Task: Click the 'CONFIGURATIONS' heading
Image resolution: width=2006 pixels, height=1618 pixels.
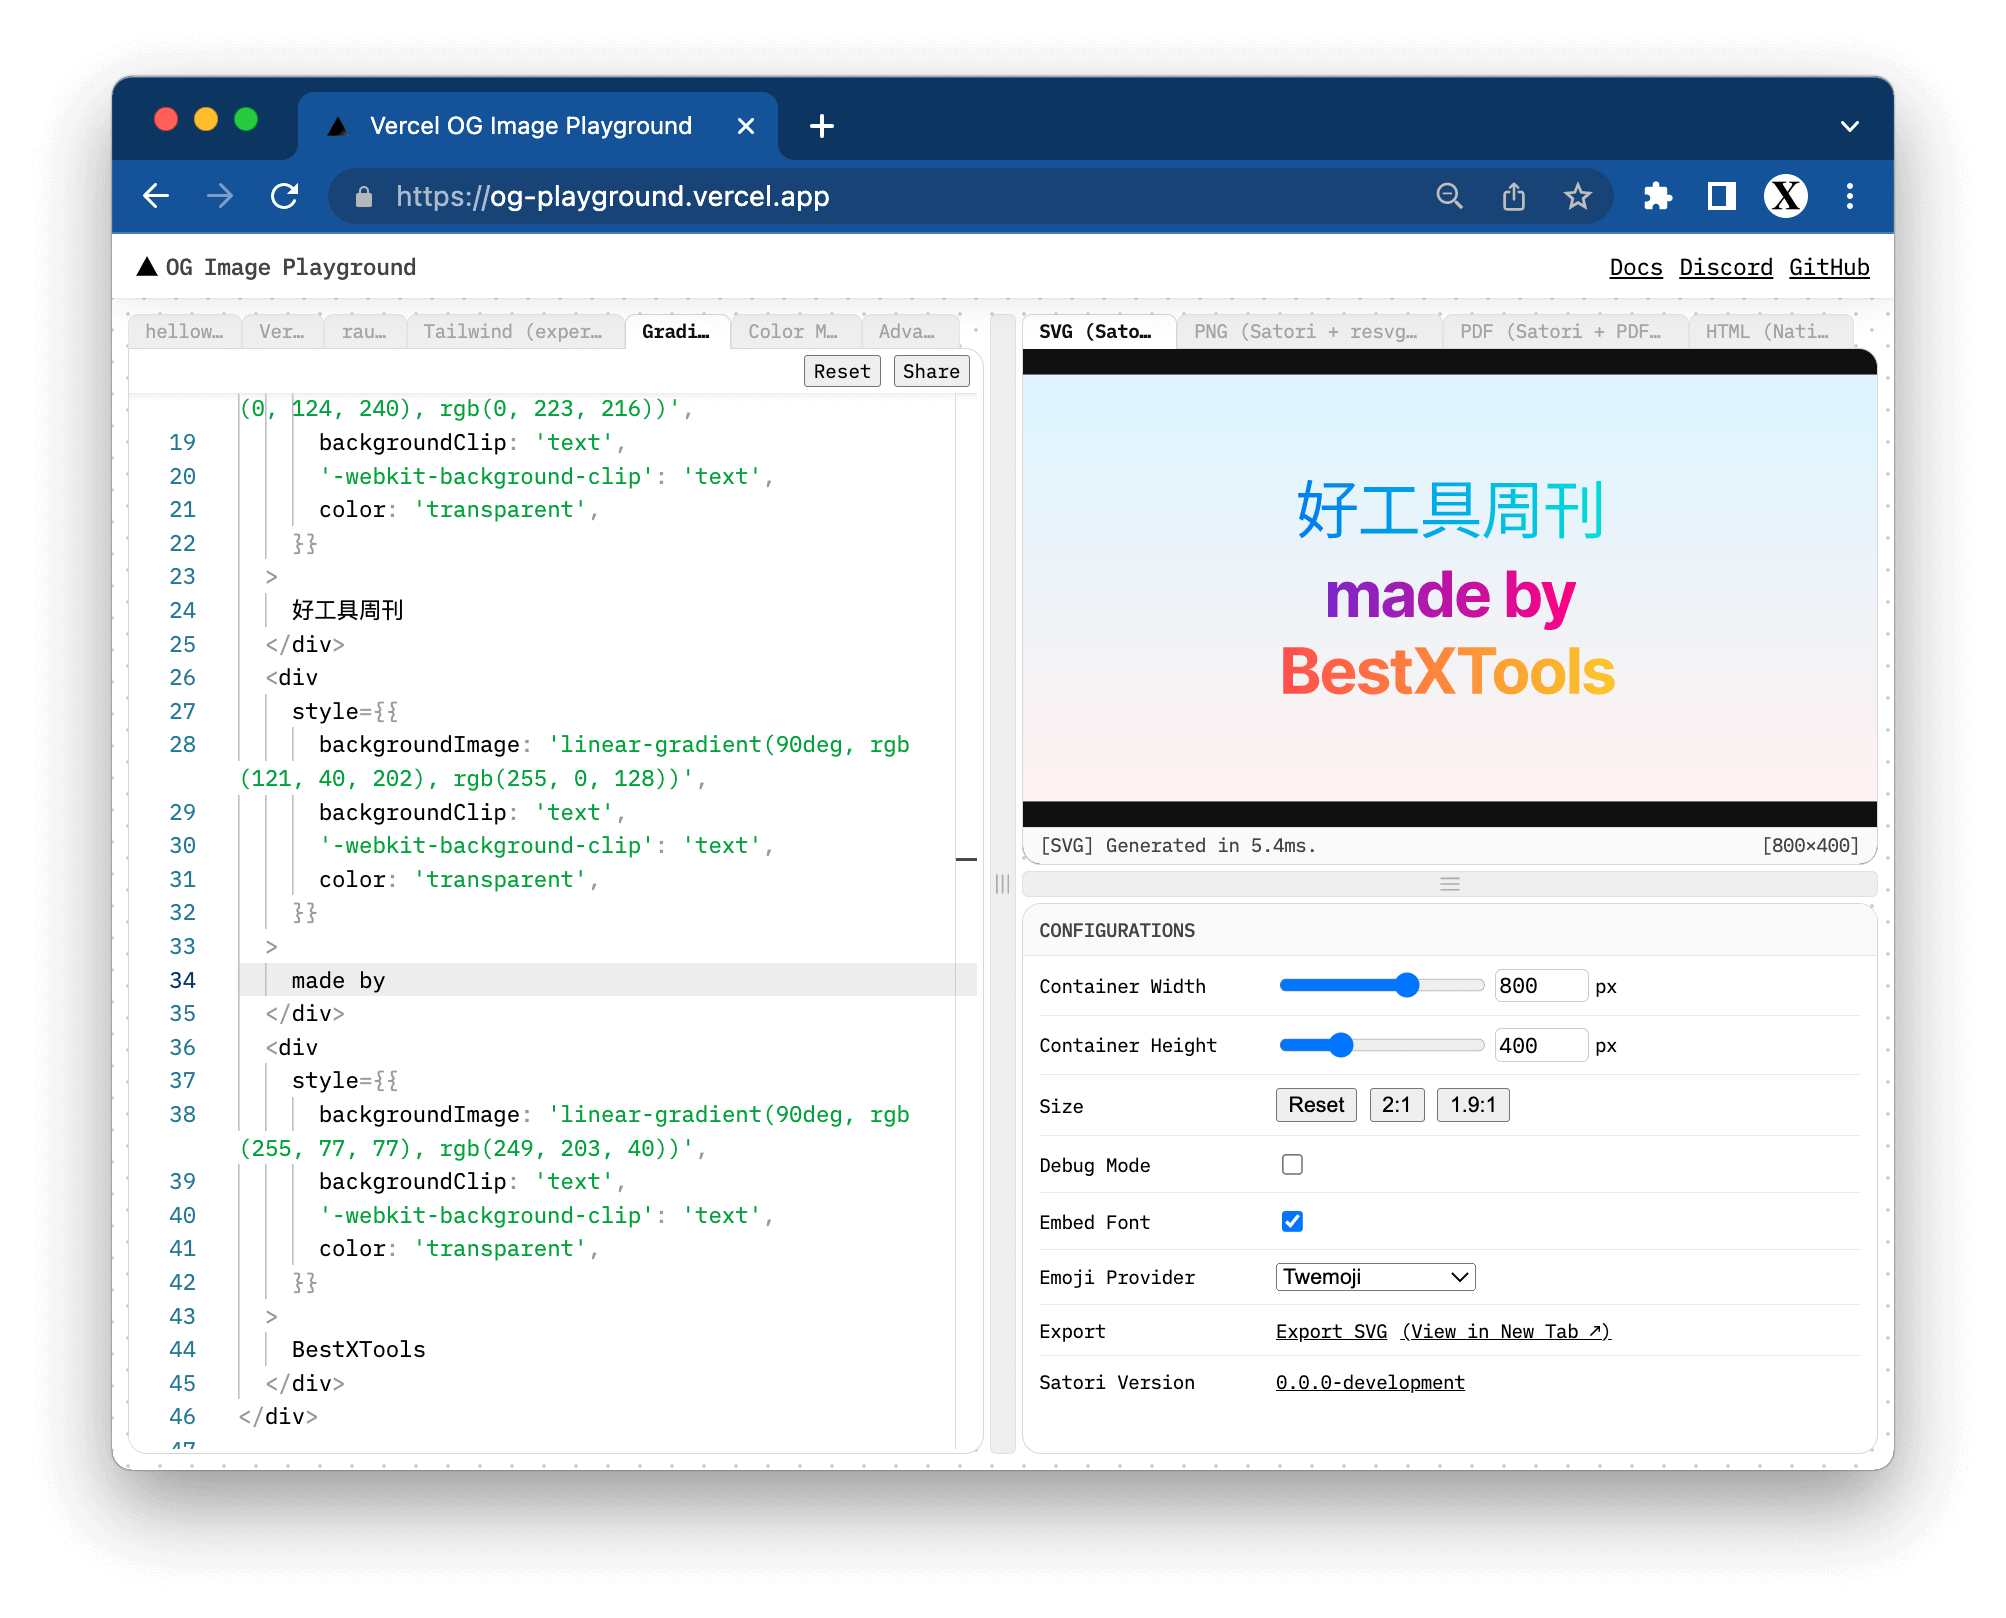Action: click(1117, 930)
